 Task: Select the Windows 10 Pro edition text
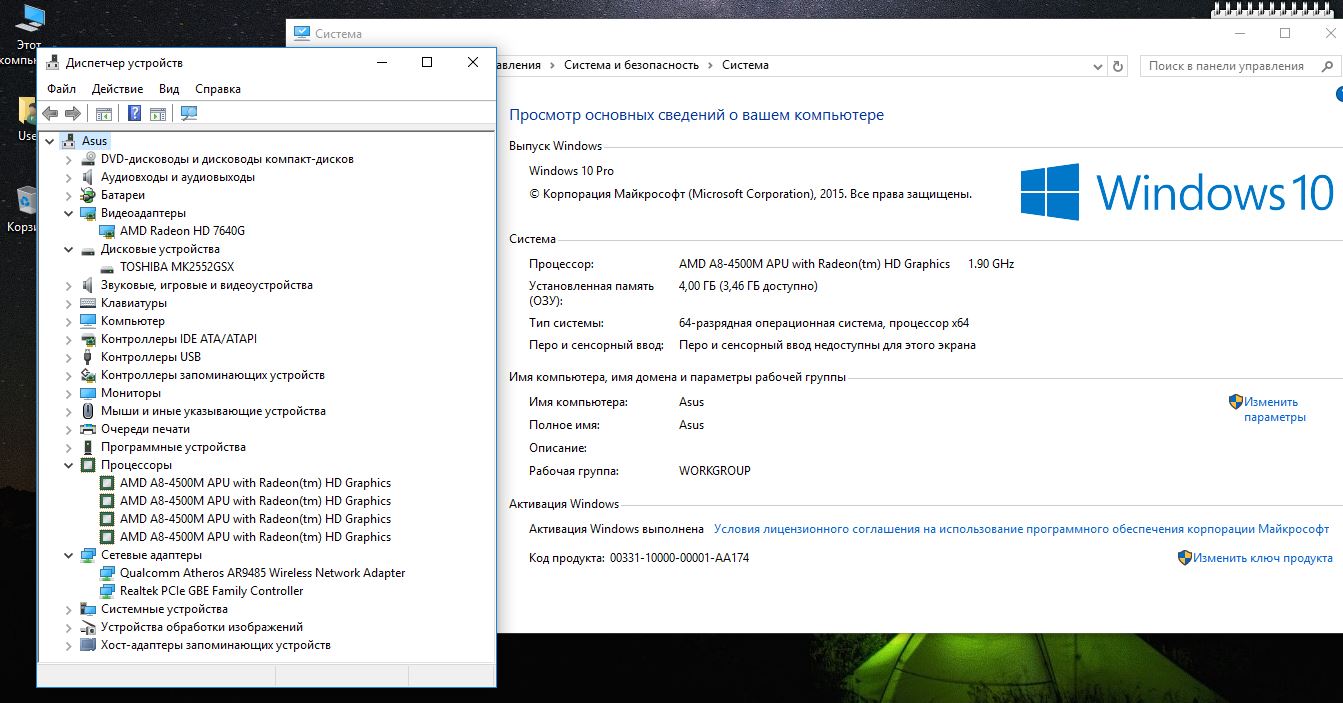571,172
